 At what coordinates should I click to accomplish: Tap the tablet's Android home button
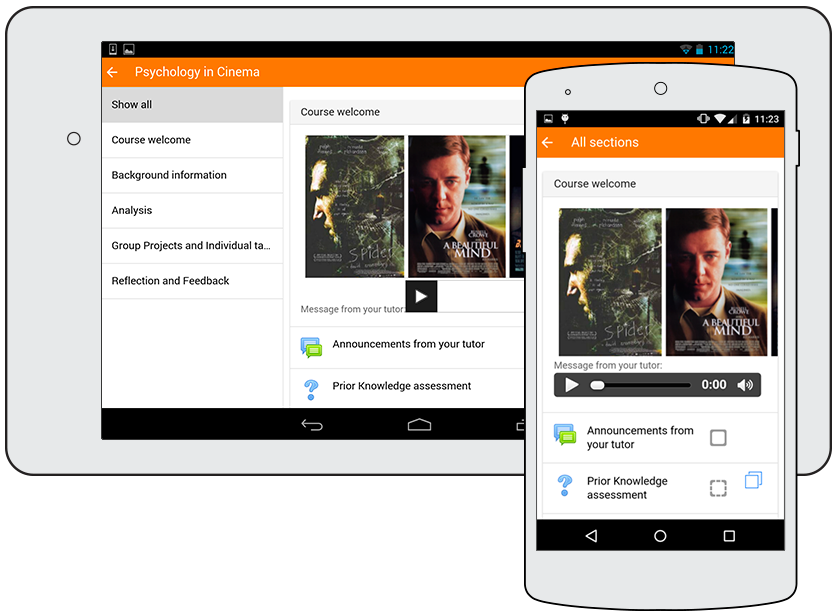pyautogui.click(x=419, y=425)
